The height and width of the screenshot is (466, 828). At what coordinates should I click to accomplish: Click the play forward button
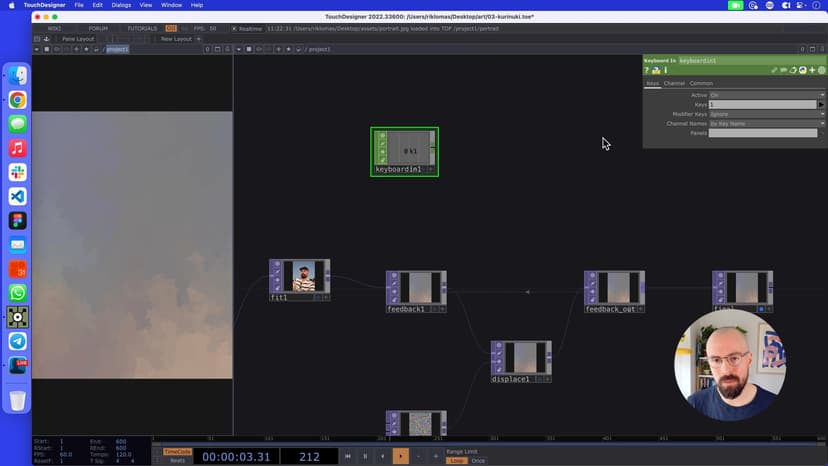point(400,456)
